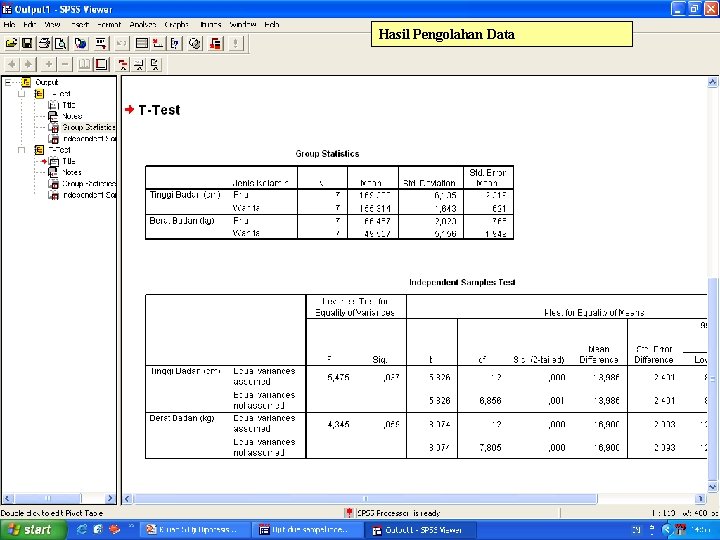Click the Insert Title toolbar icon
This screenshot has height=540, width=720.
click(139, 64)
